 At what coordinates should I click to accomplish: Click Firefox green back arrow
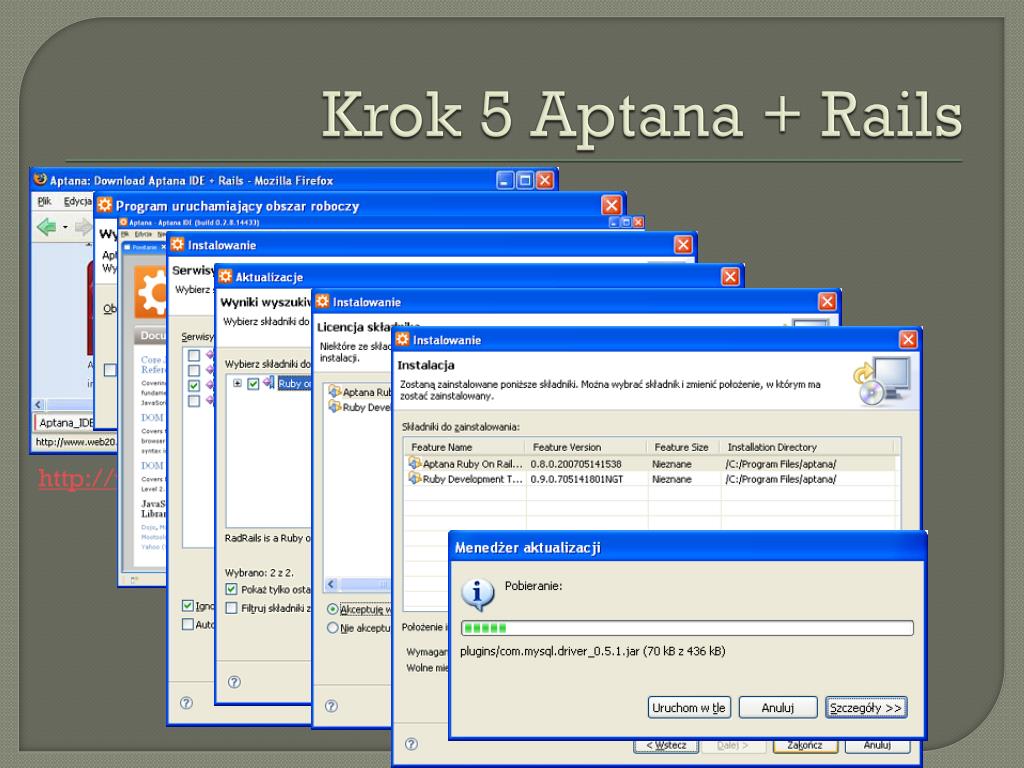coord(46,227)
